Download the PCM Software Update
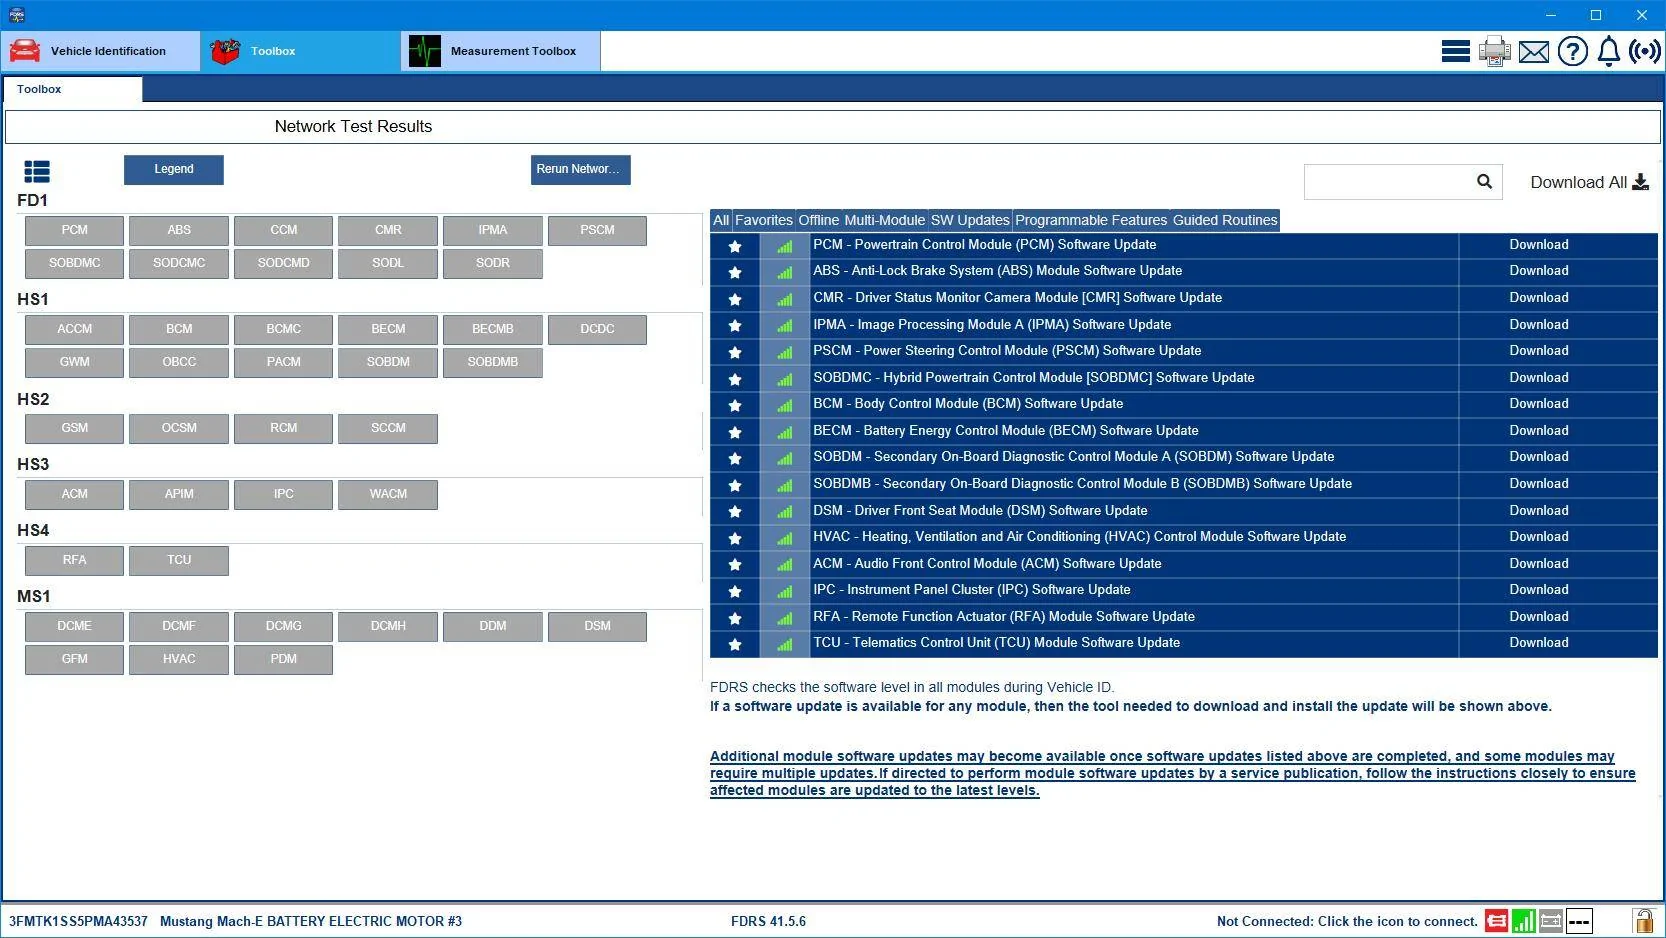 point(1539,244)
